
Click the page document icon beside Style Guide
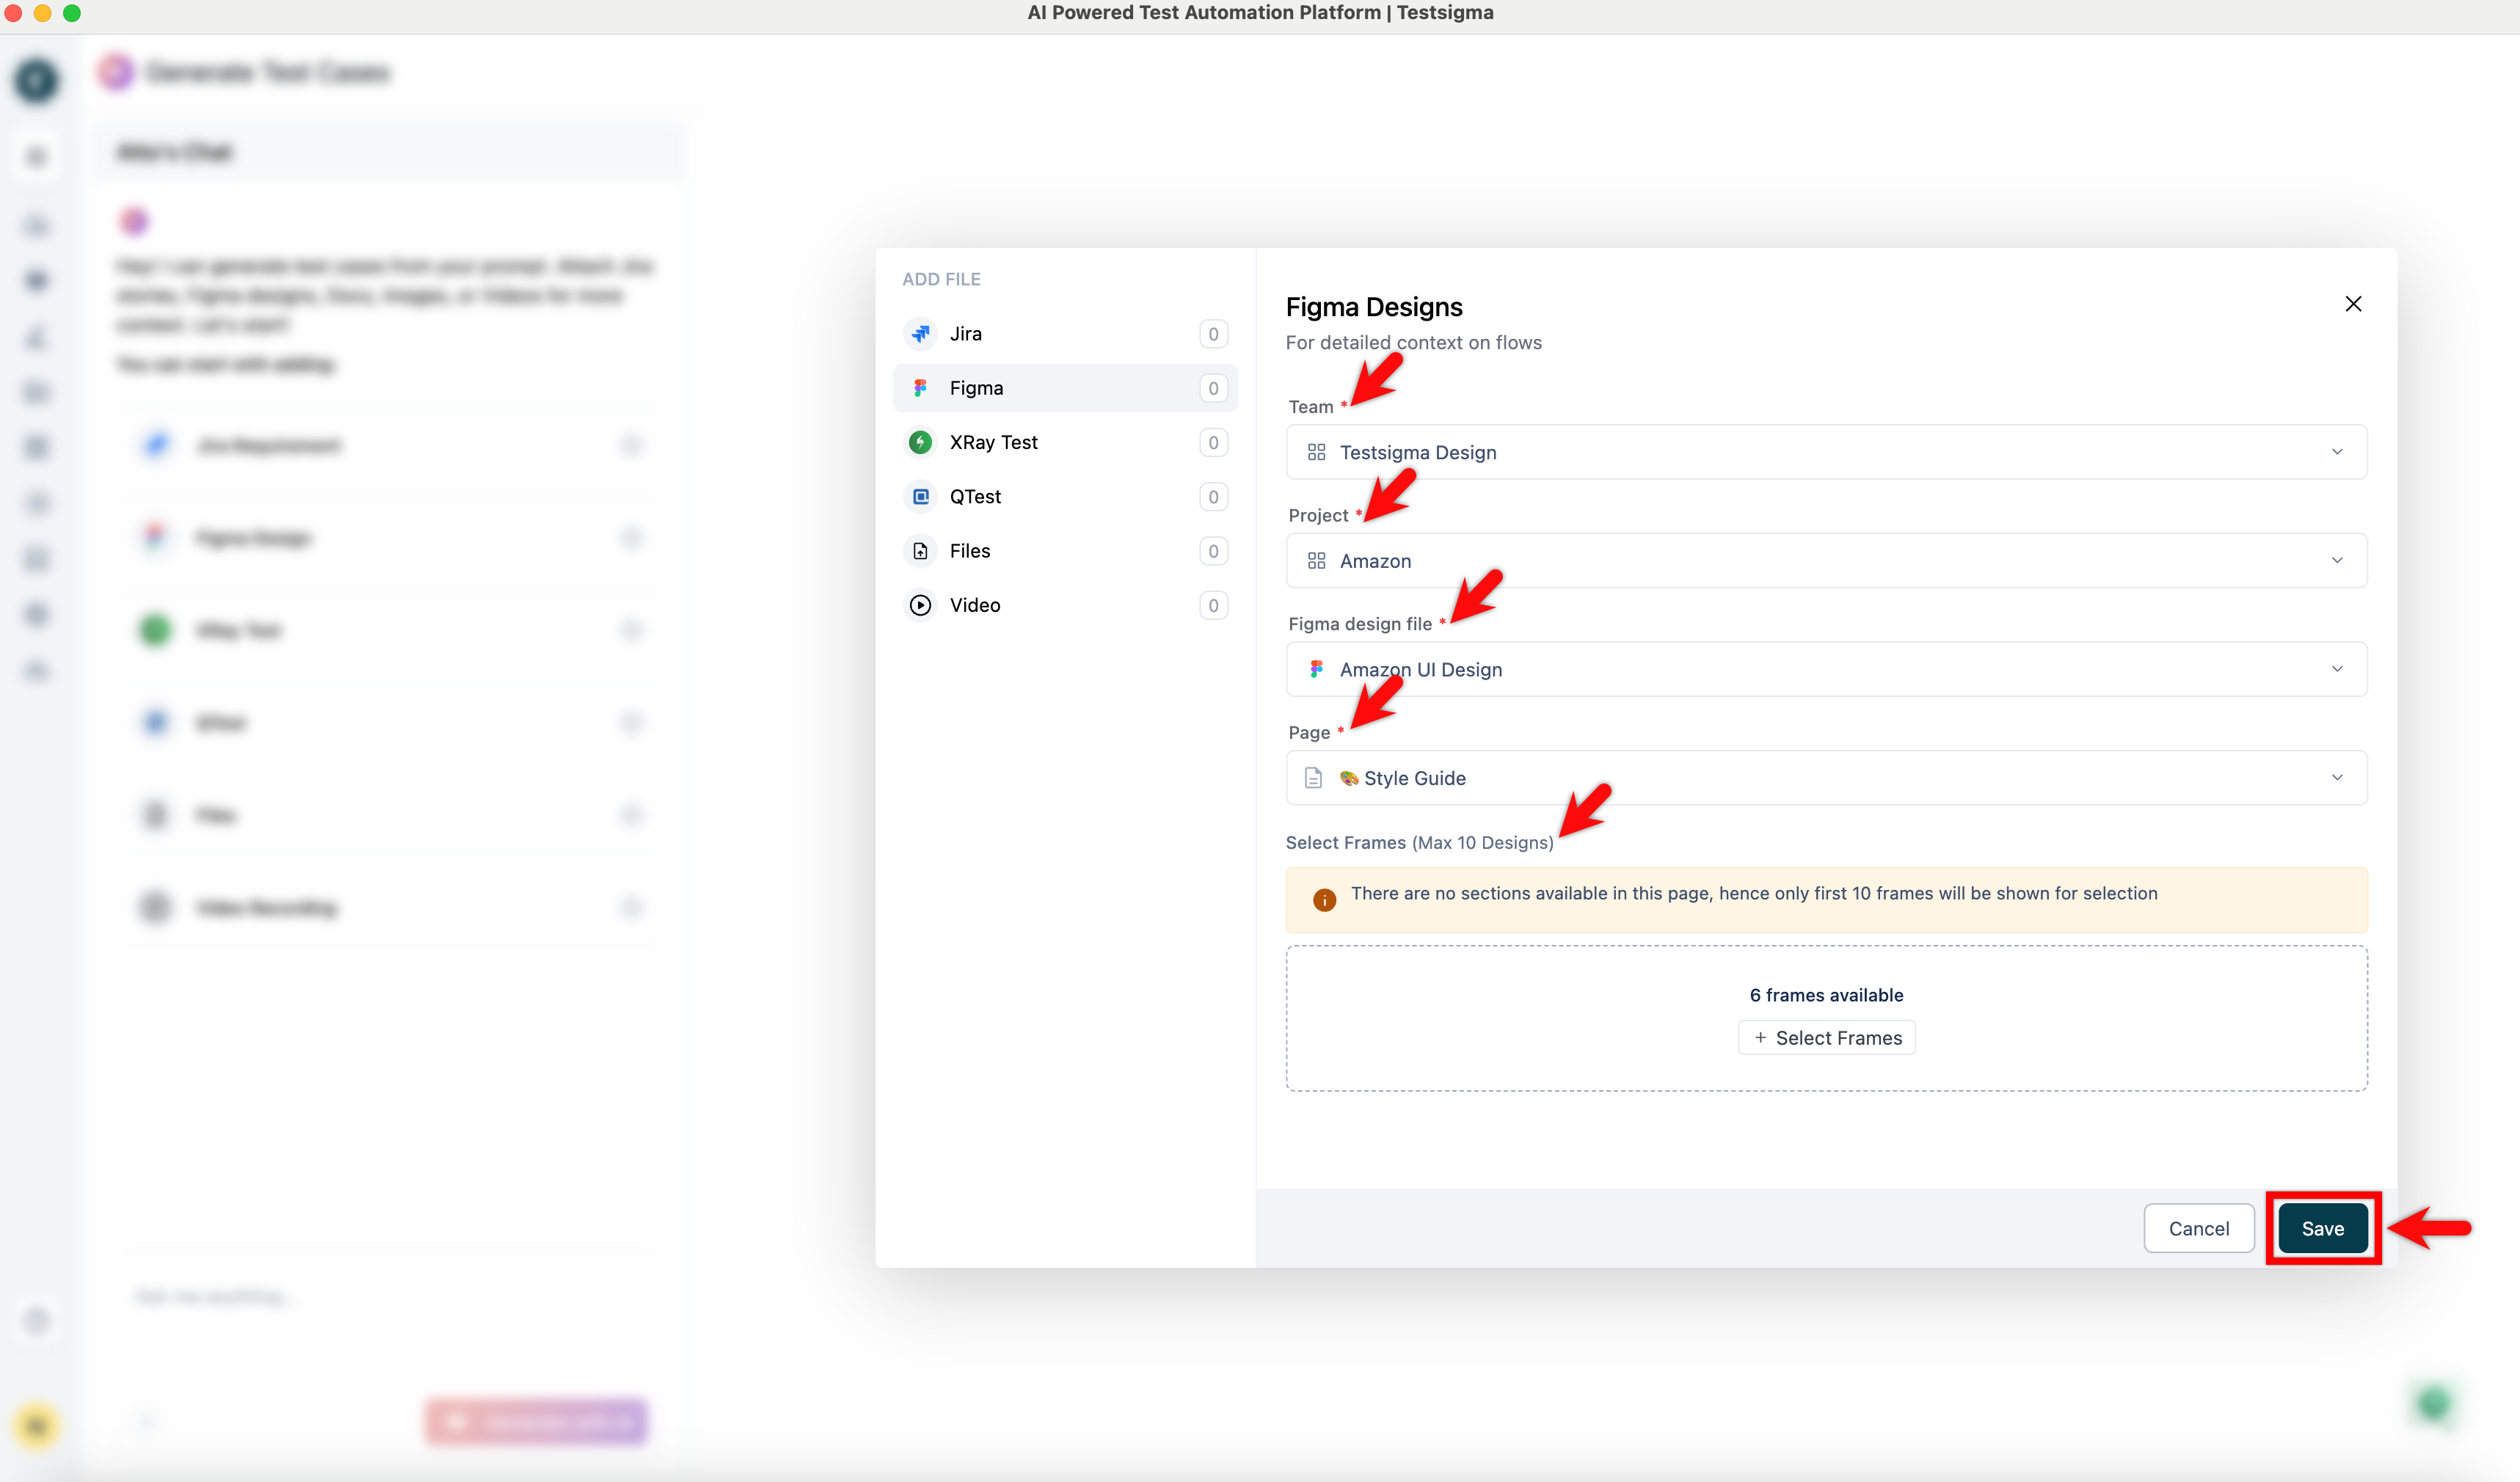(1313, 777)
